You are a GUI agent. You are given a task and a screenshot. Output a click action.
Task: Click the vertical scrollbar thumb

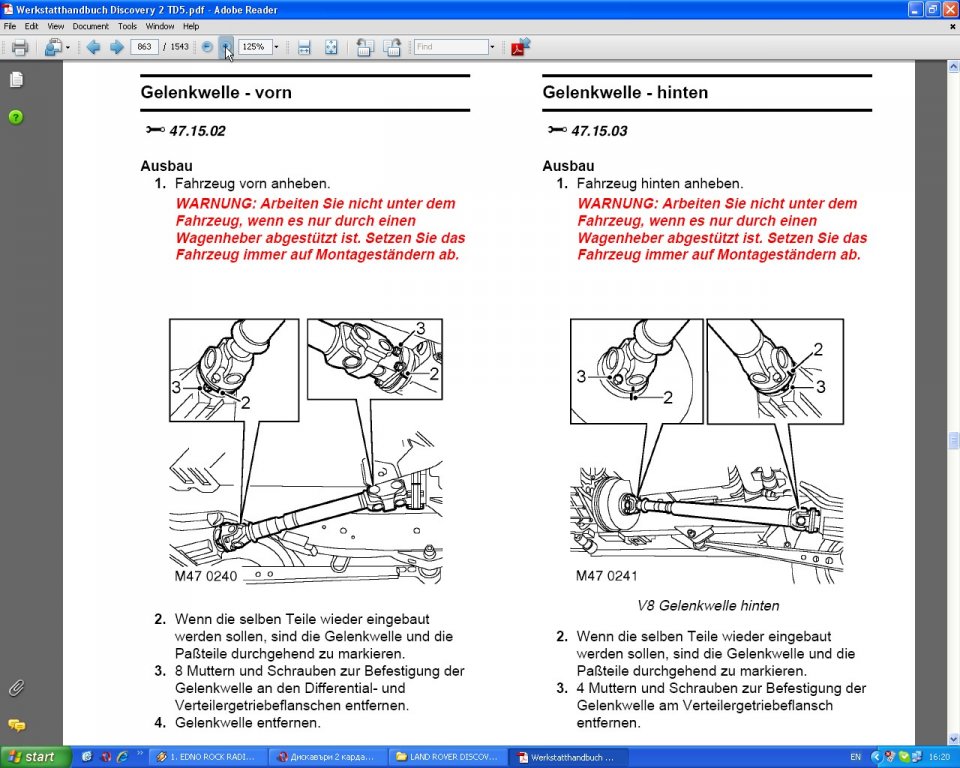click(x=953, y=440)
